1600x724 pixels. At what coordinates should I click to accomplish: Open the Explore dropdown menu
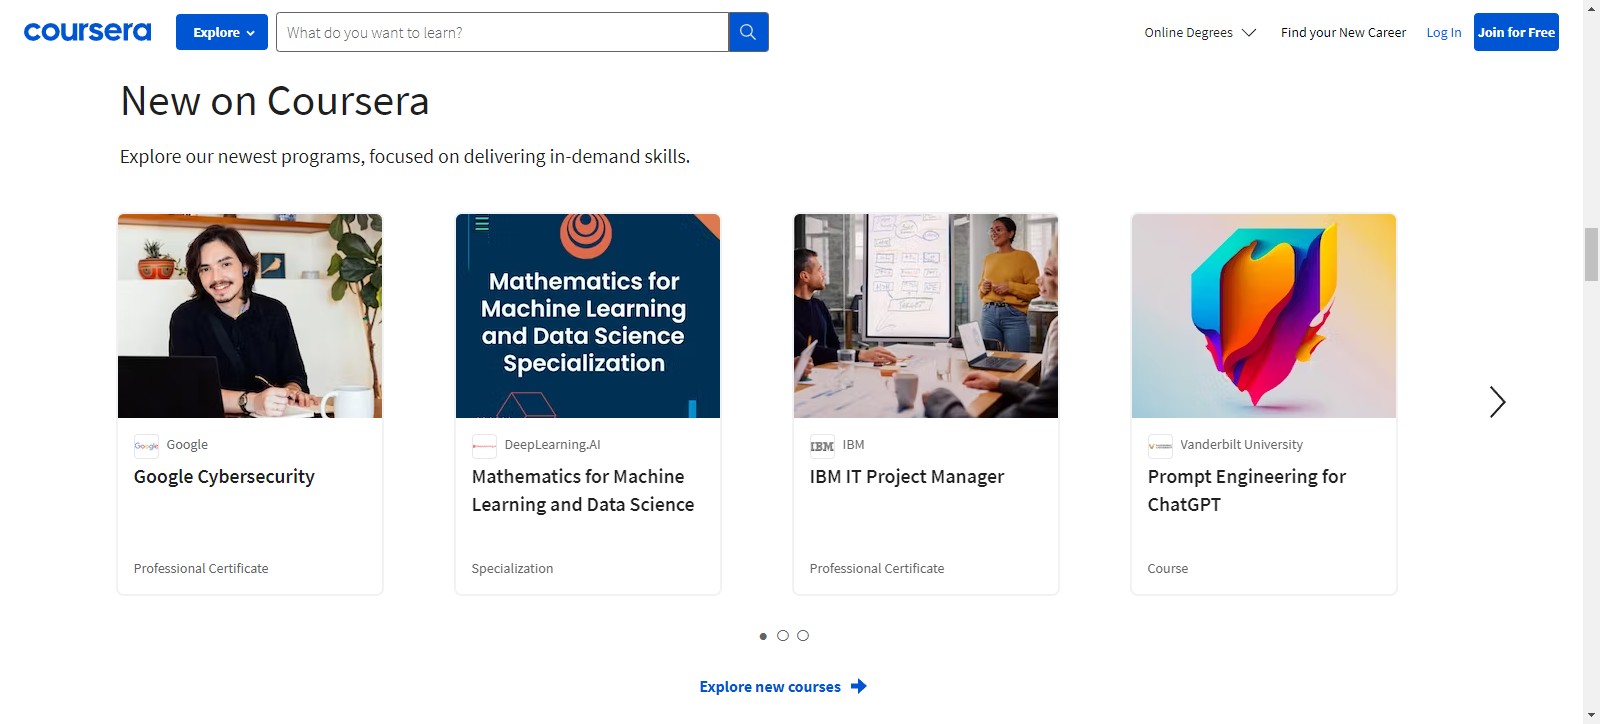[222, 32]
